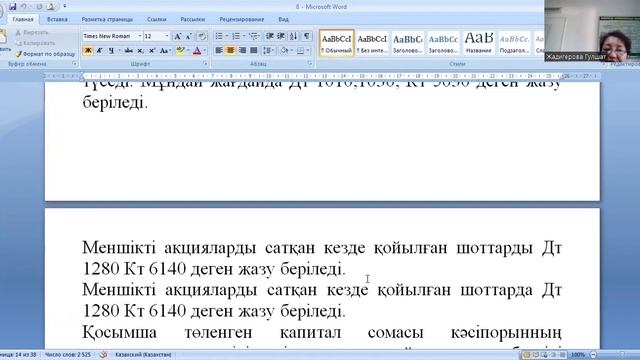Image resolution: width=640 pixels, height=360 pixels.
Task: Redo the last action
Action: click(39, 7)
